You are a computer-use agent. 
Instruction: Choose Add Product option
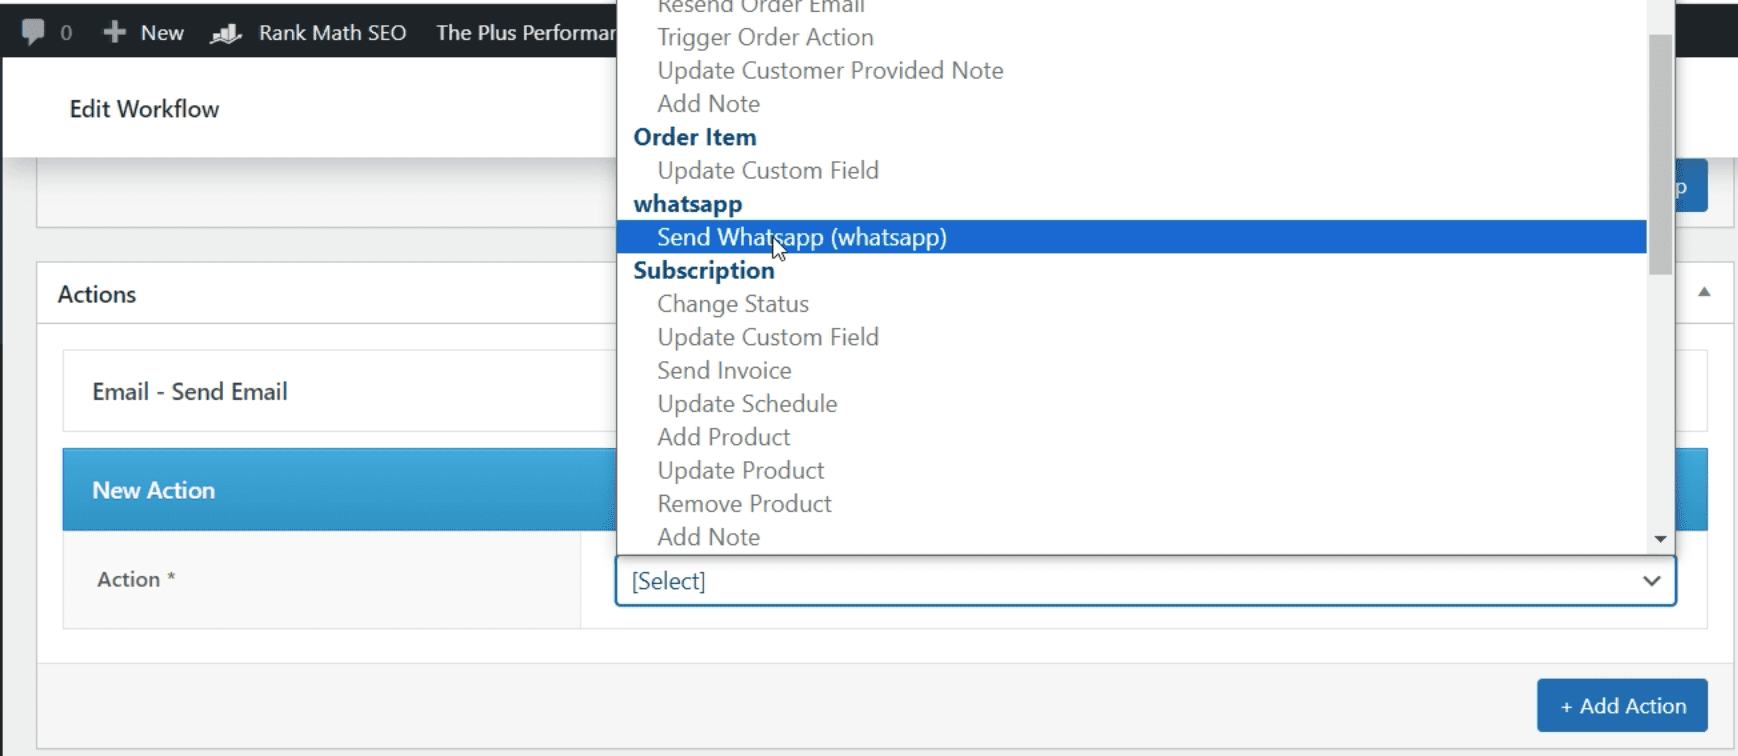(x=723, y=437)
